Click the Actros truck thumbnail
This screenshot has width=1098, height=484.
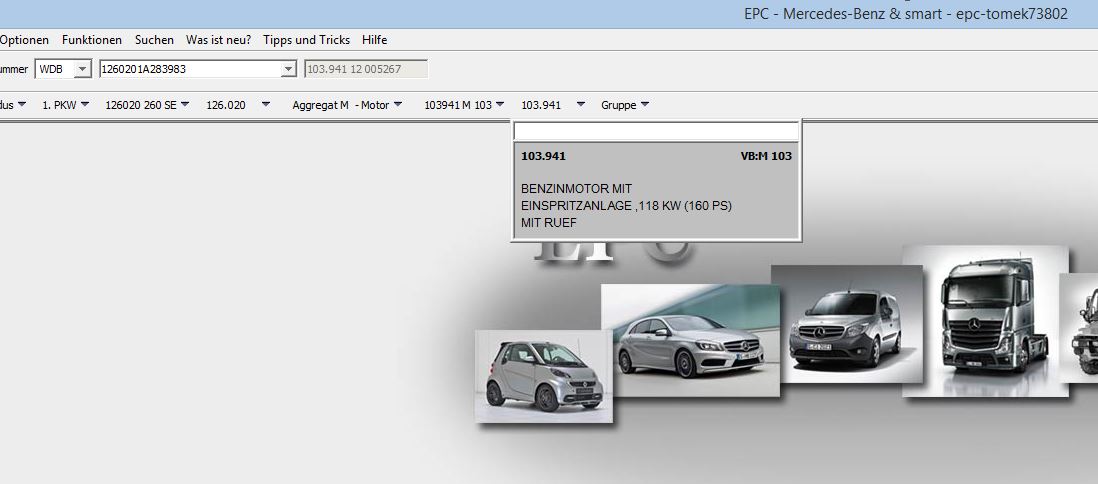(985, 321)
